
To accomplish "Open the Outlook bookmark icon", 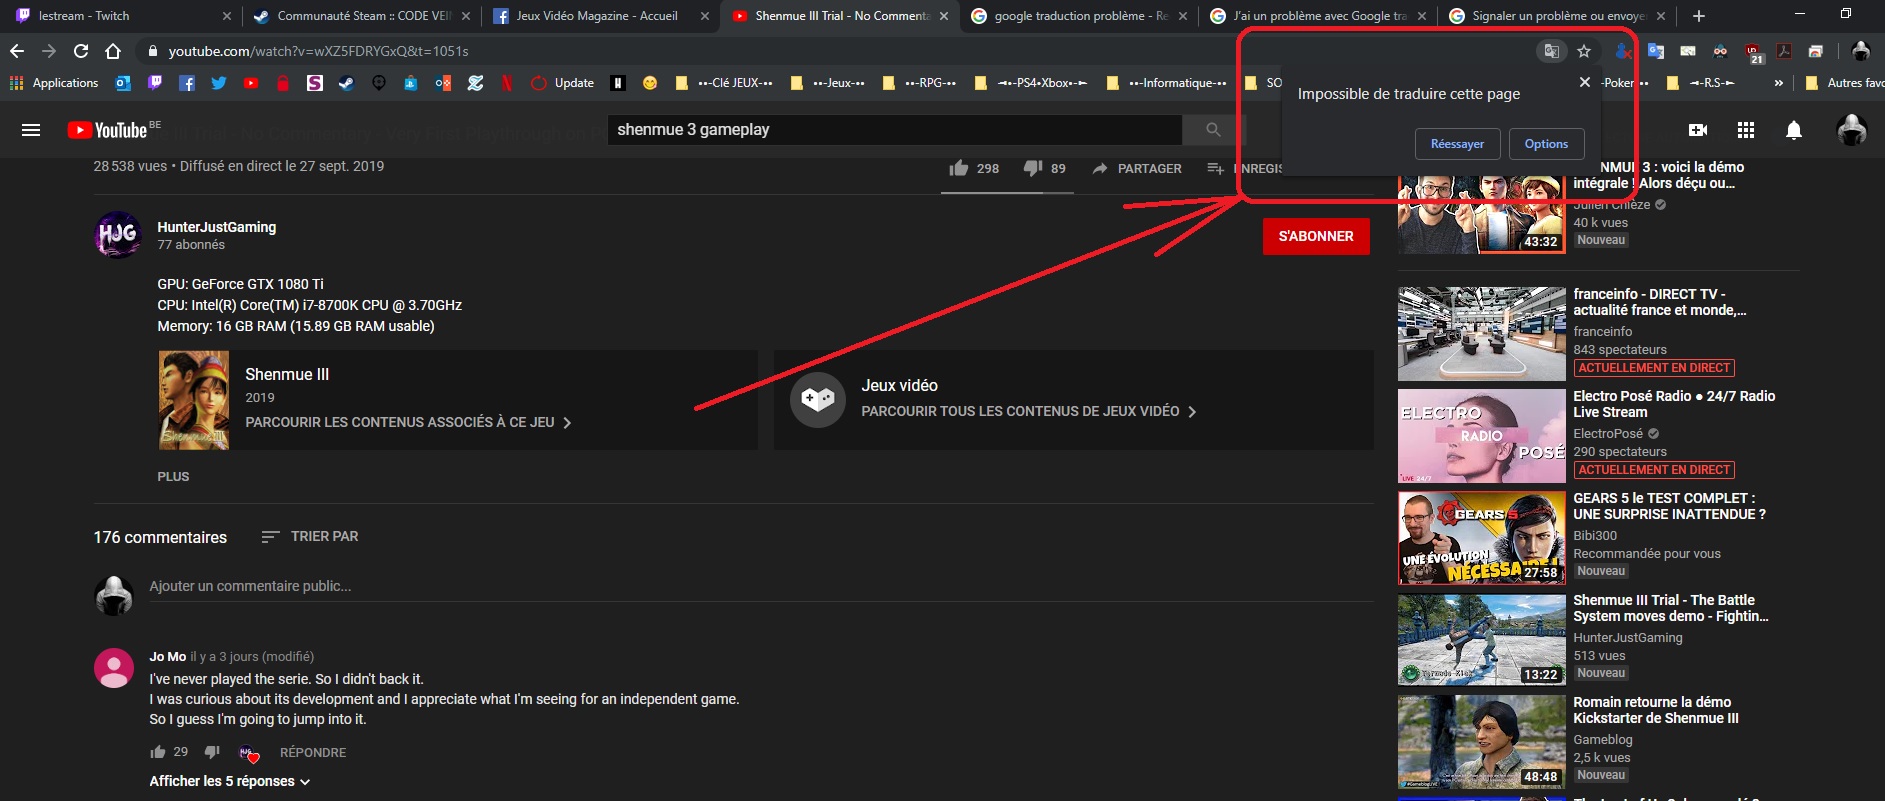I will [x=123, y=83].
